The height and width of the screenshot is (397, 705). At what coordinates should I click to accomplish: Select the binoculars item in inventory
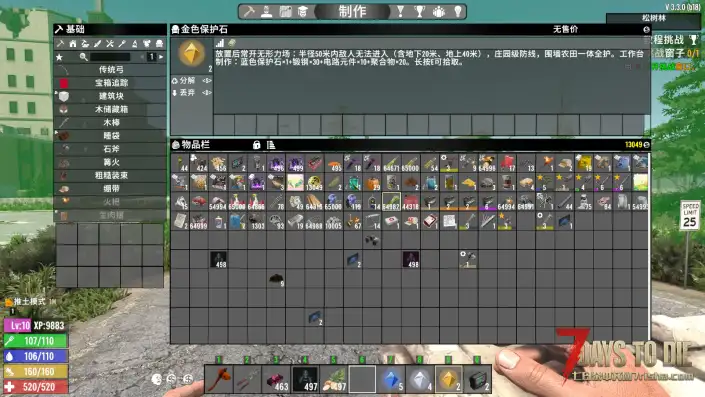tap(372, 240)
